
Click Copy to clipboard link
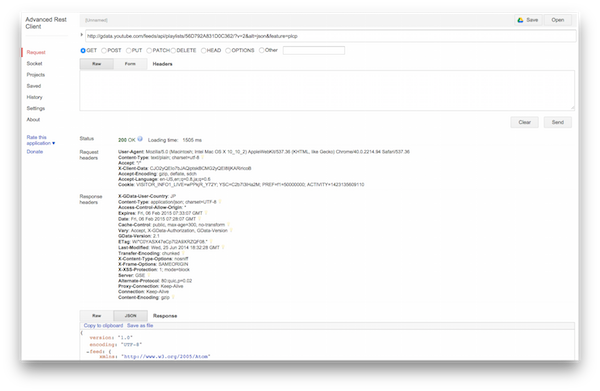click(103, 326)
